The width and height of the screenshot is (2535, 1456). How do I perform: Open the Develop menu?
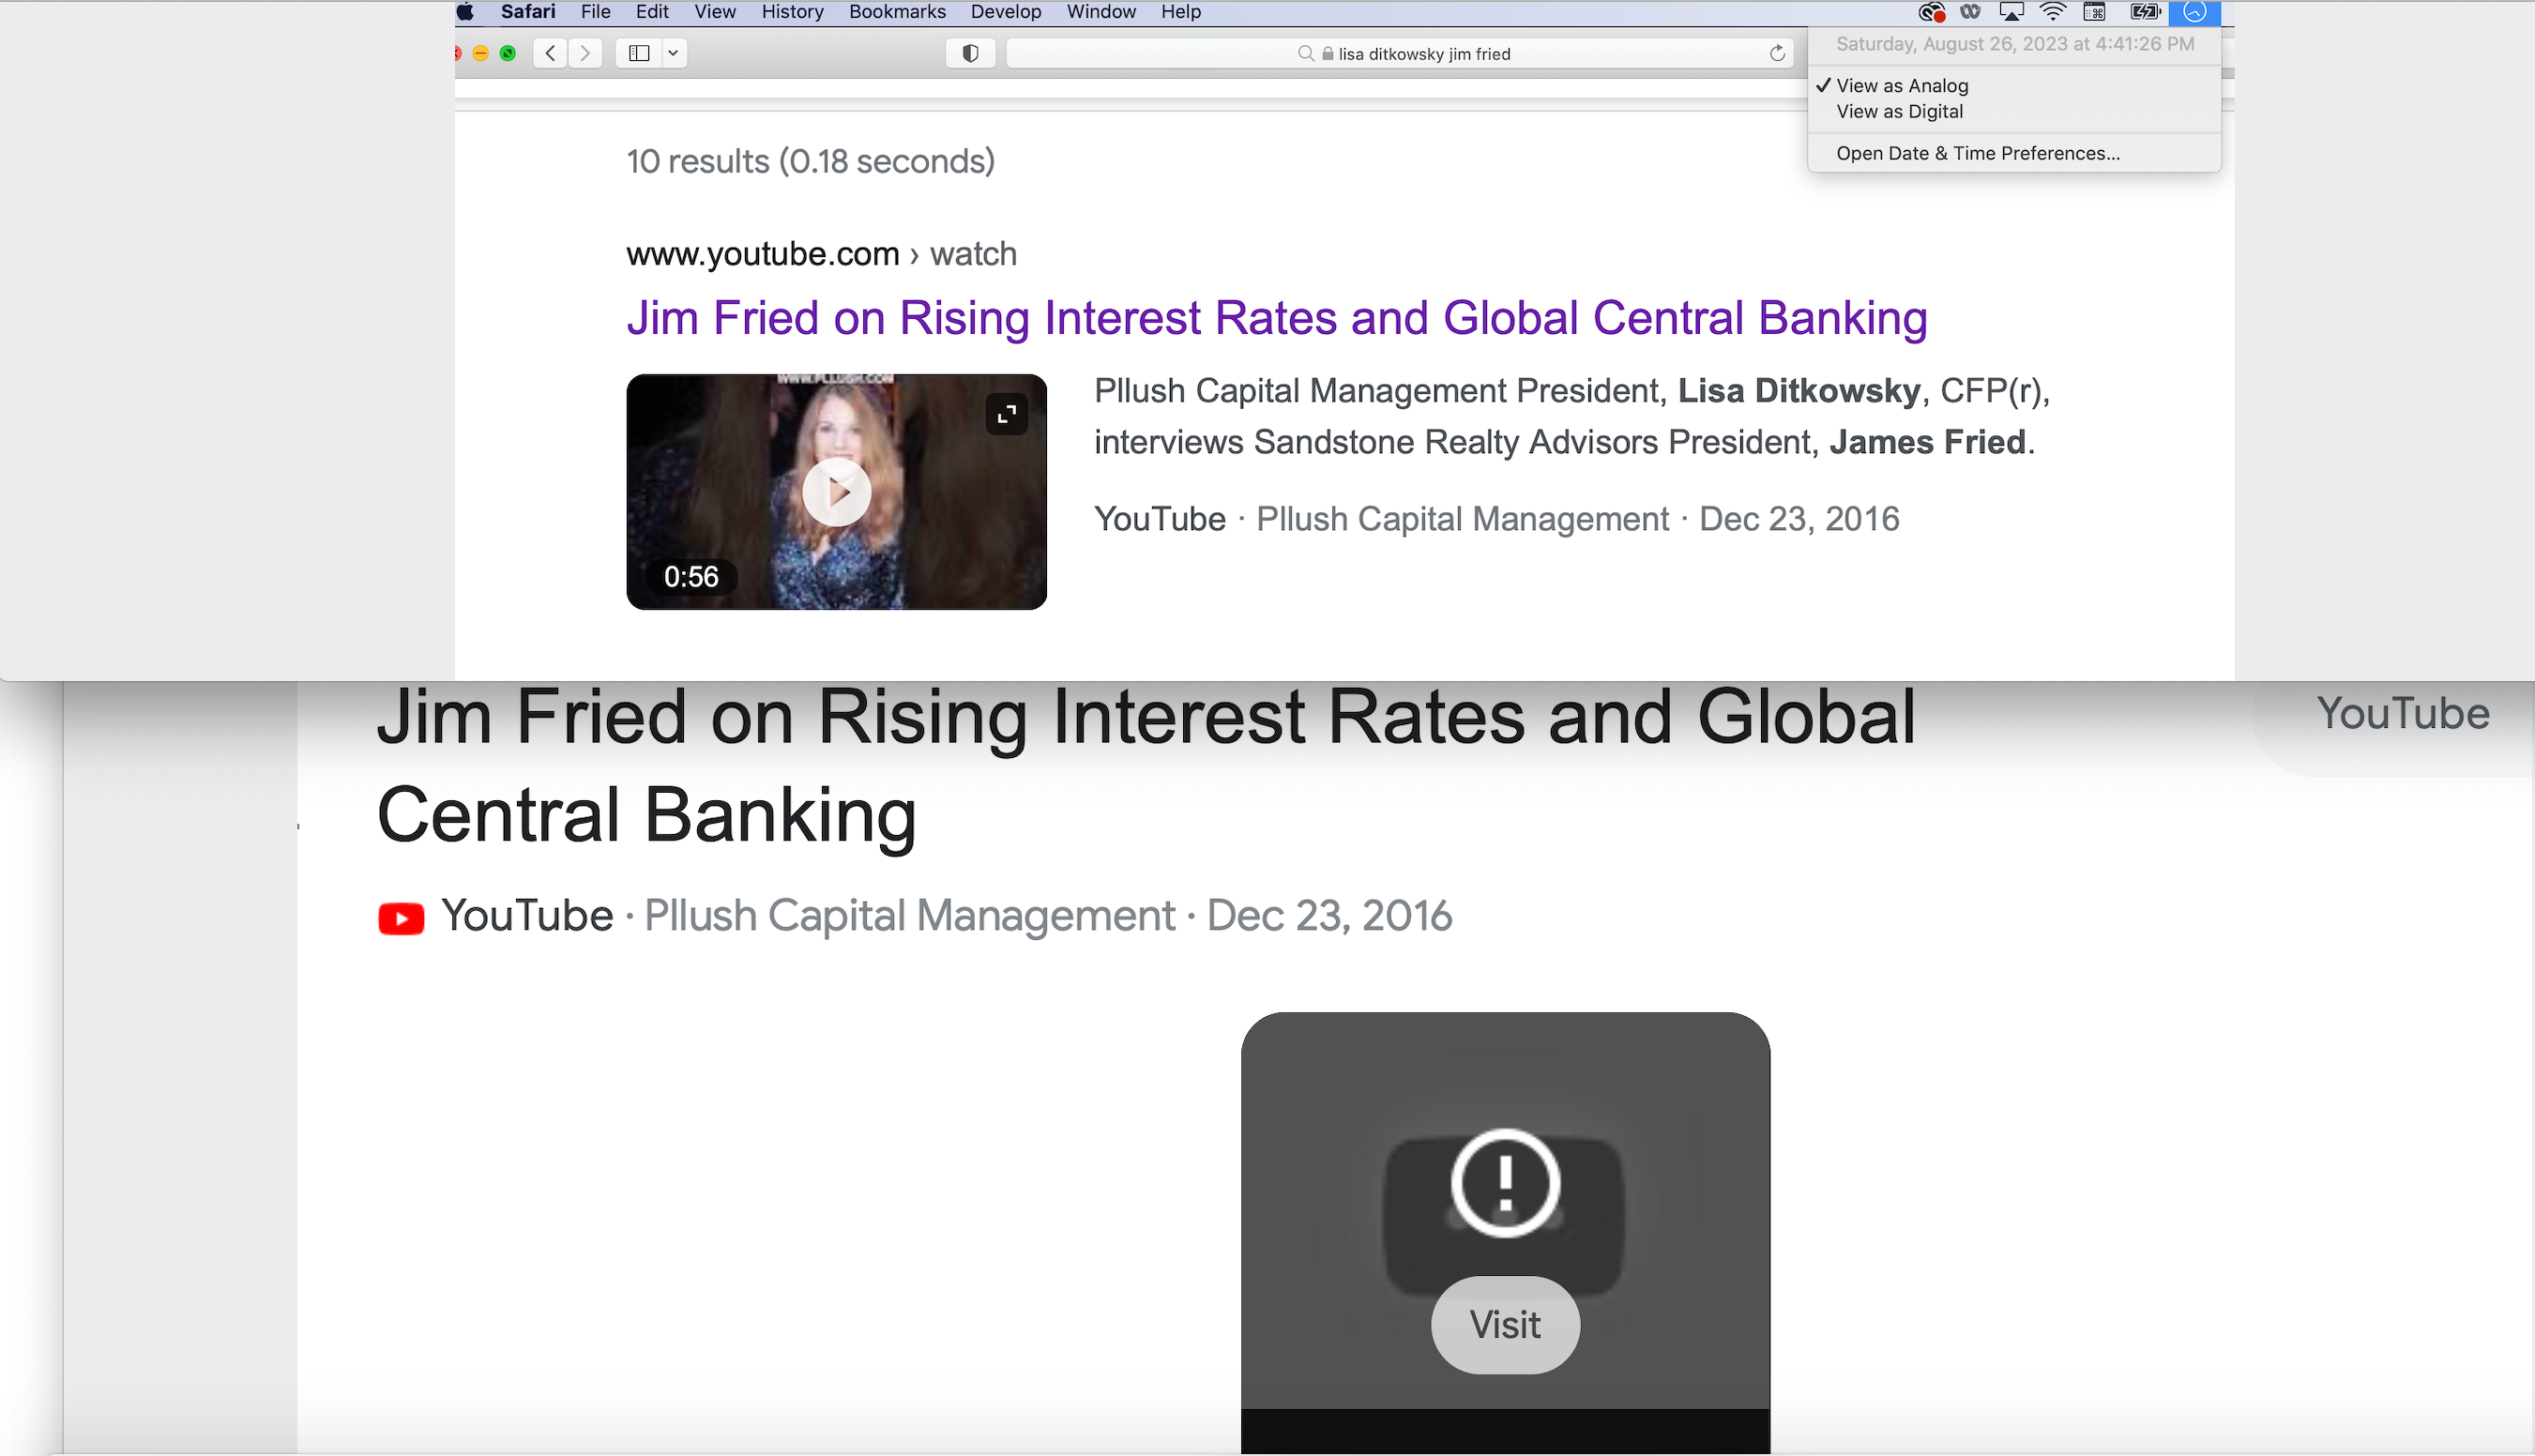click(x=1005, y=12)
